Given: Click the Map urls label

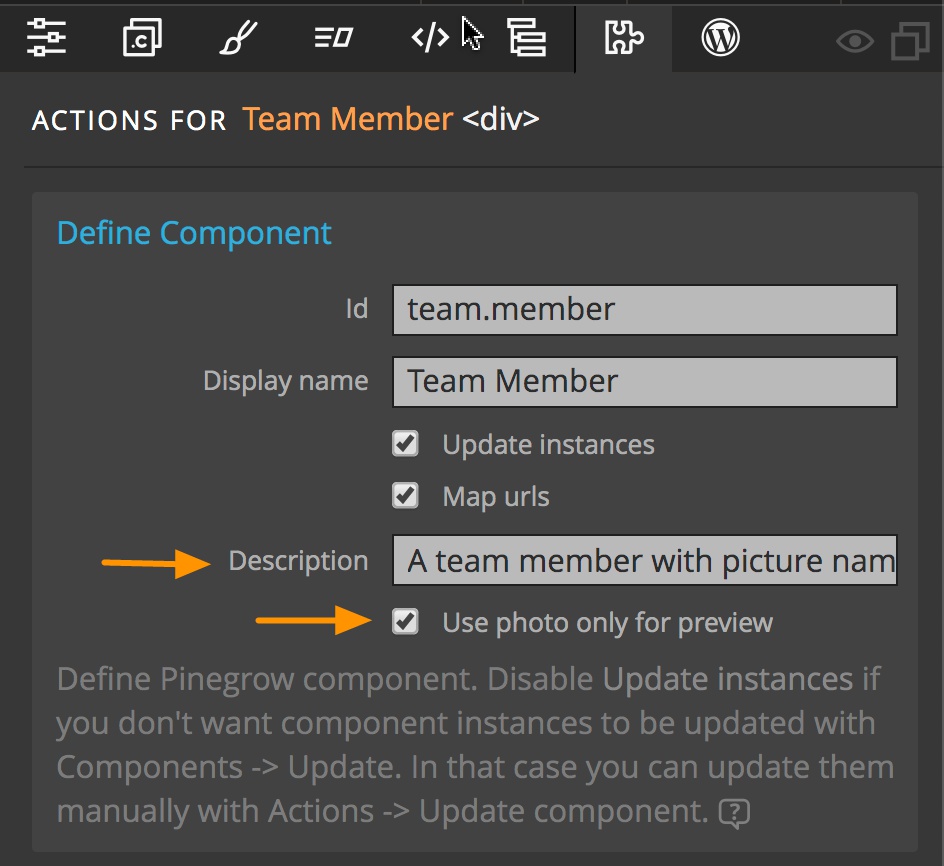Looking at the screenshot, I should click(496, 497).
